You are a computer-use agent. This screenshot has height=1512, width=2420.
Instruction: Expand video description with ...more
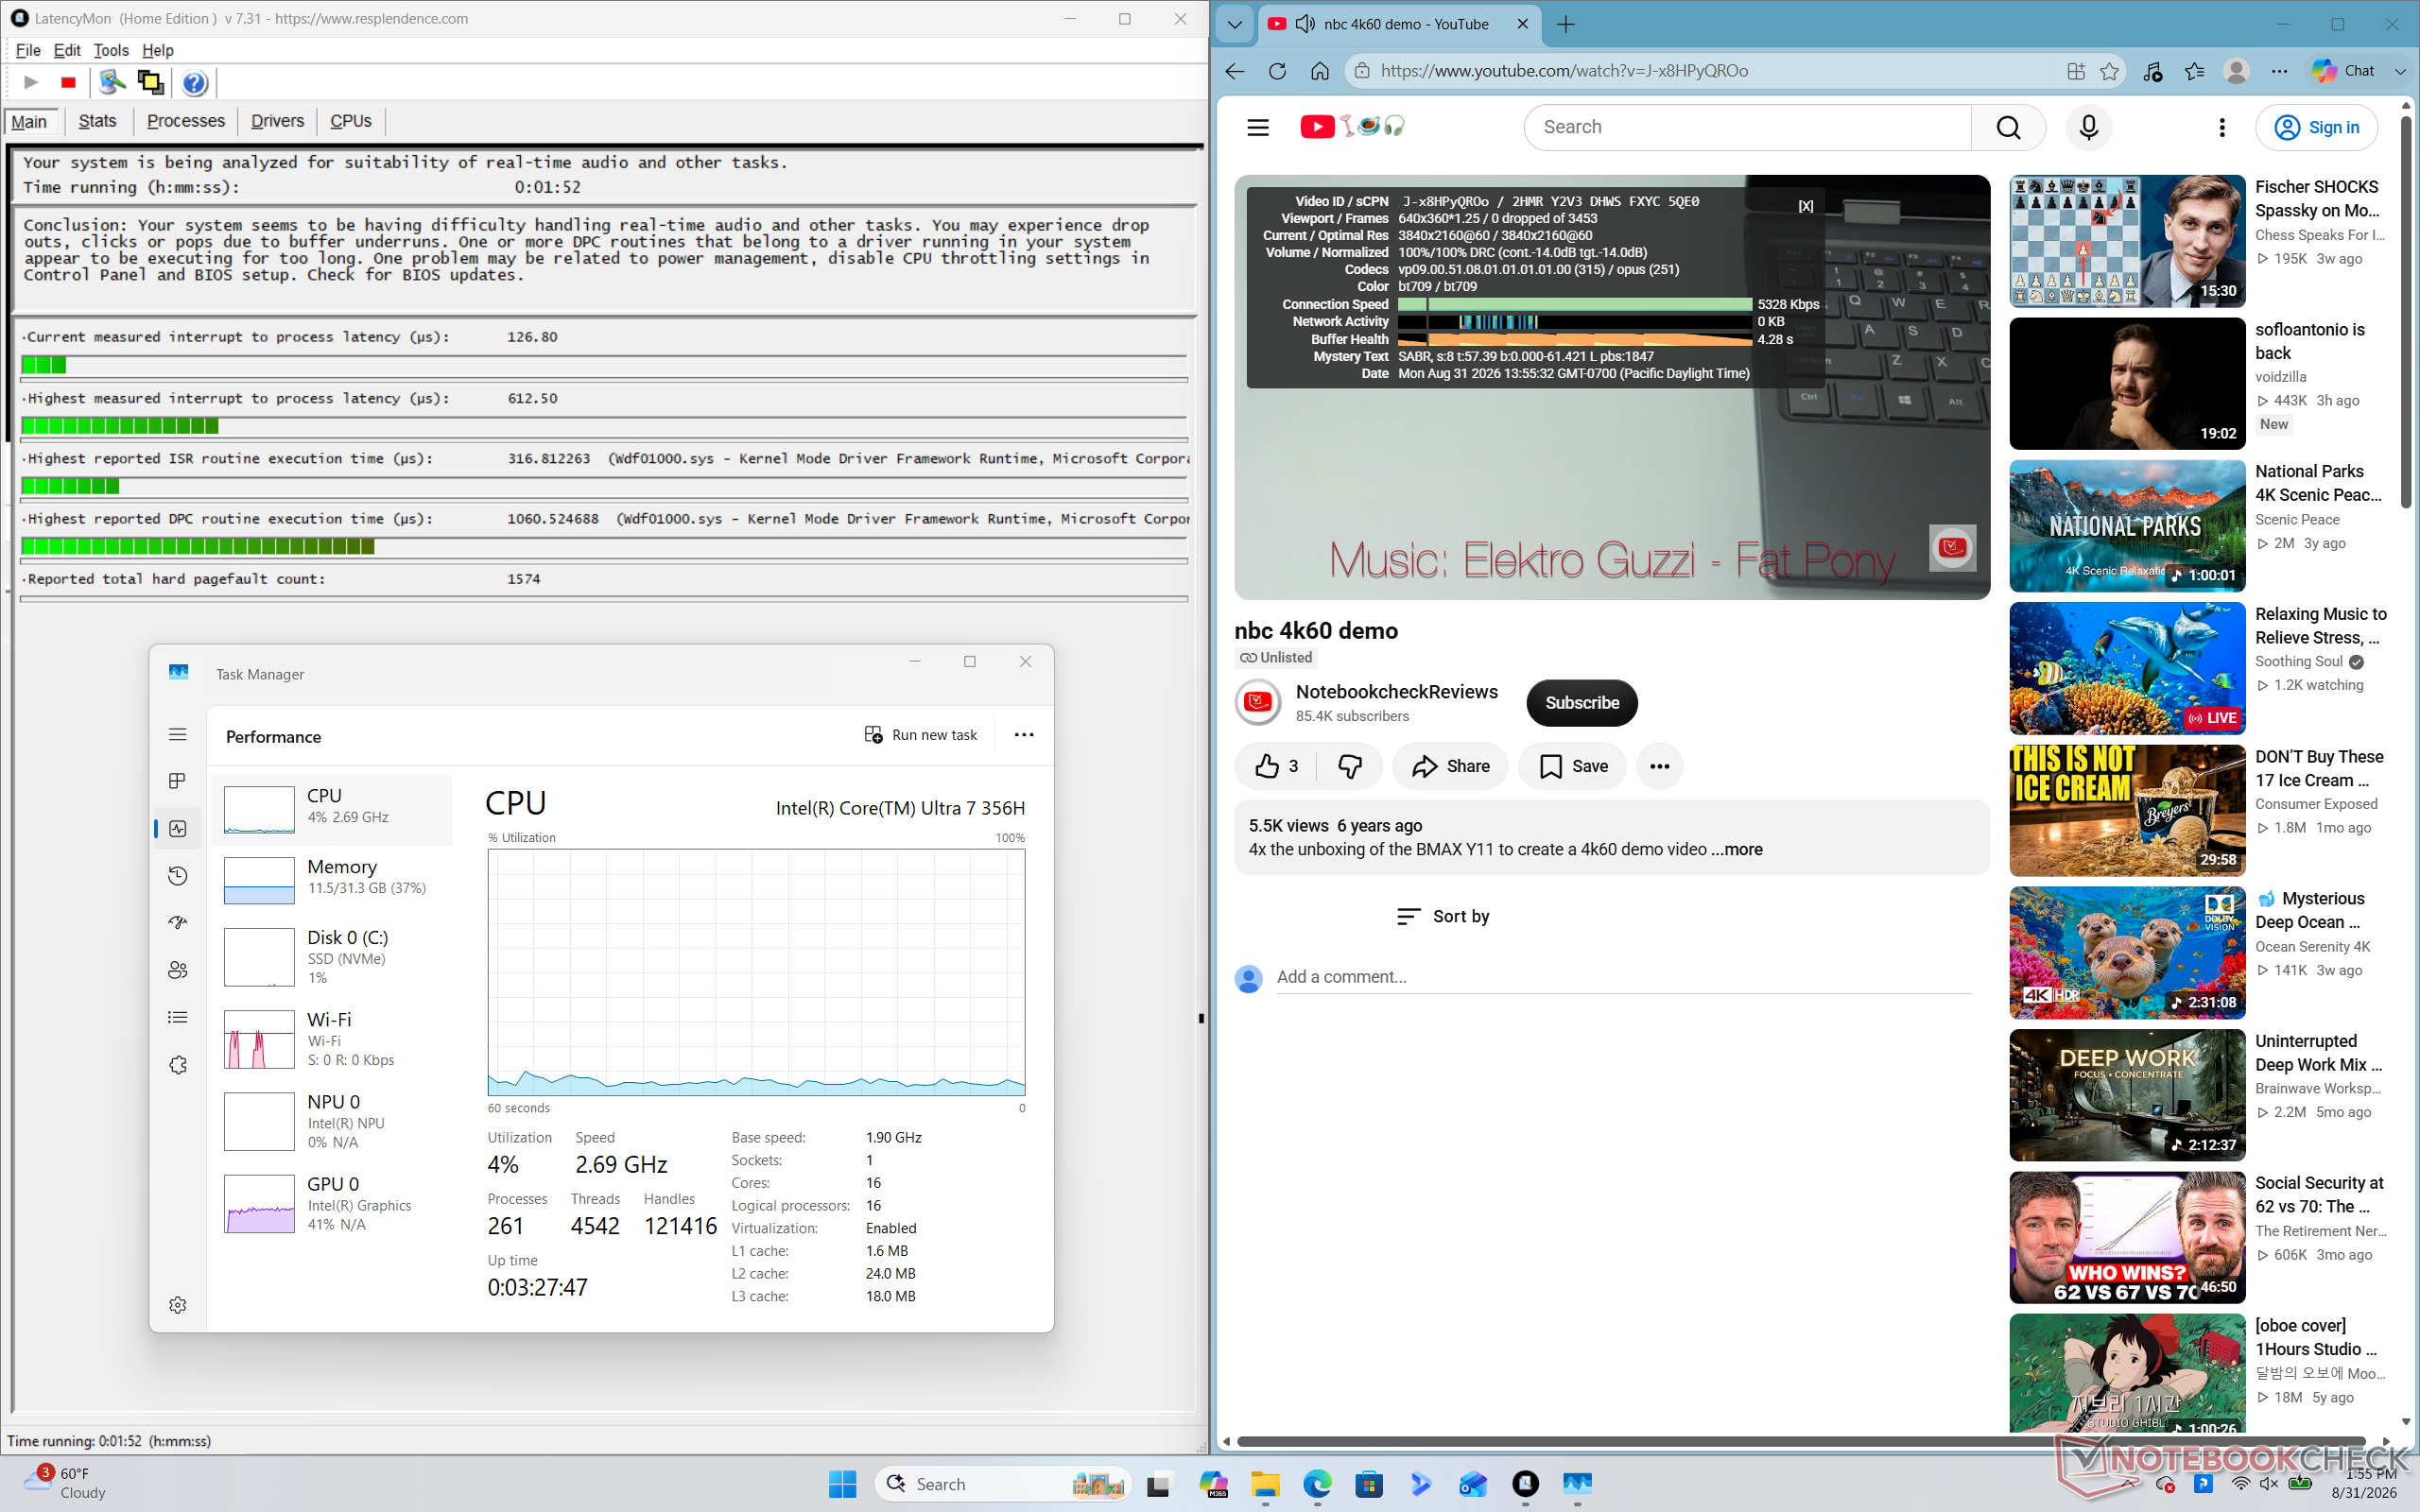[1737, 849]
